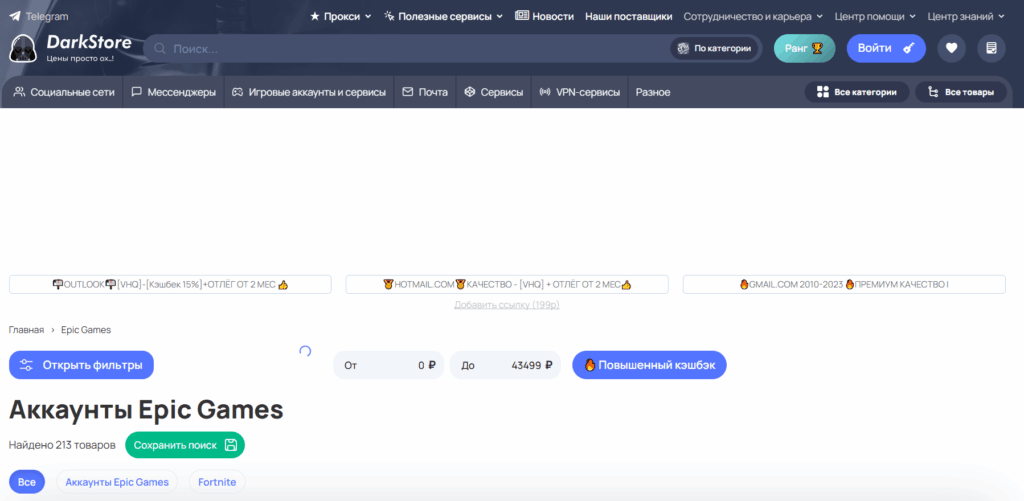Image resolution: width=1024 pixels, height=501 pixels.
Task: Open the Мессенджеры category
Action: pyautogui.click(x=174, y=93)
